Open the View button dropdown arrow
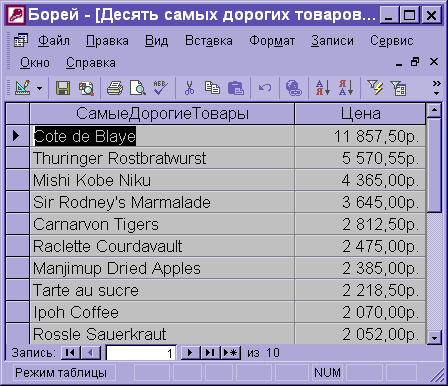The width and height of the screenshot is (448, 386). click(x=39, y=88)
